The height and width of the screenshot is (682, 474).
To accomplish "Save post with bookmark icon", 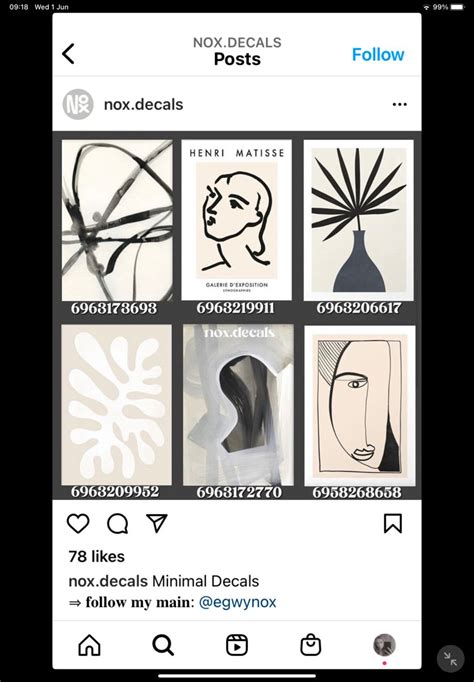I will tap(393, 523).
